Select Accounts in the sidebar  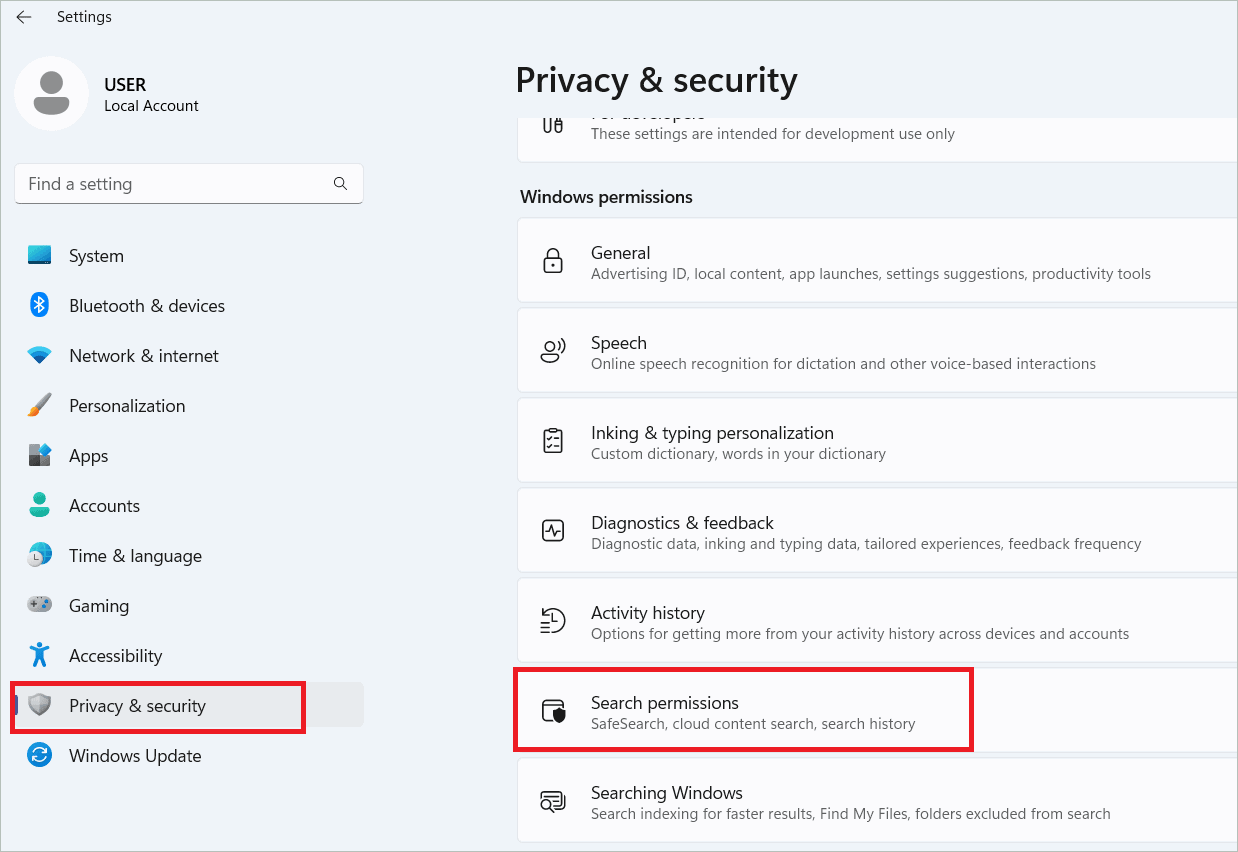(104, 506)
